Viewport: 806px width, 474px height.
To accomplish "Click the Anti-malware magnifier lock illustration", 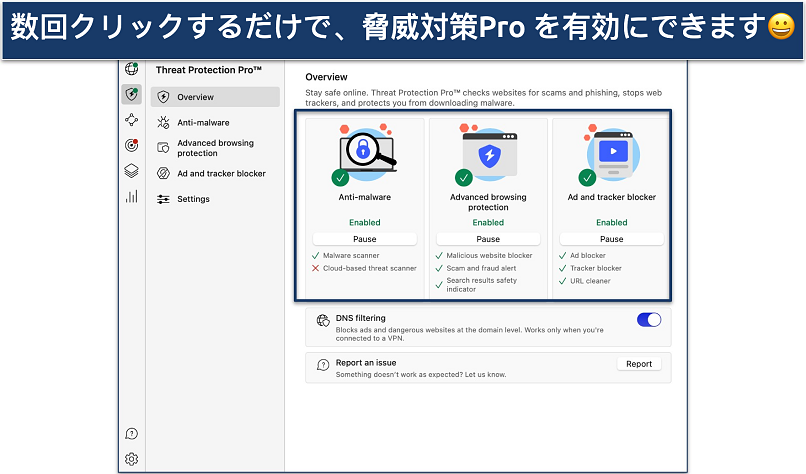I will pyautogui.click(x=366, y=152).
